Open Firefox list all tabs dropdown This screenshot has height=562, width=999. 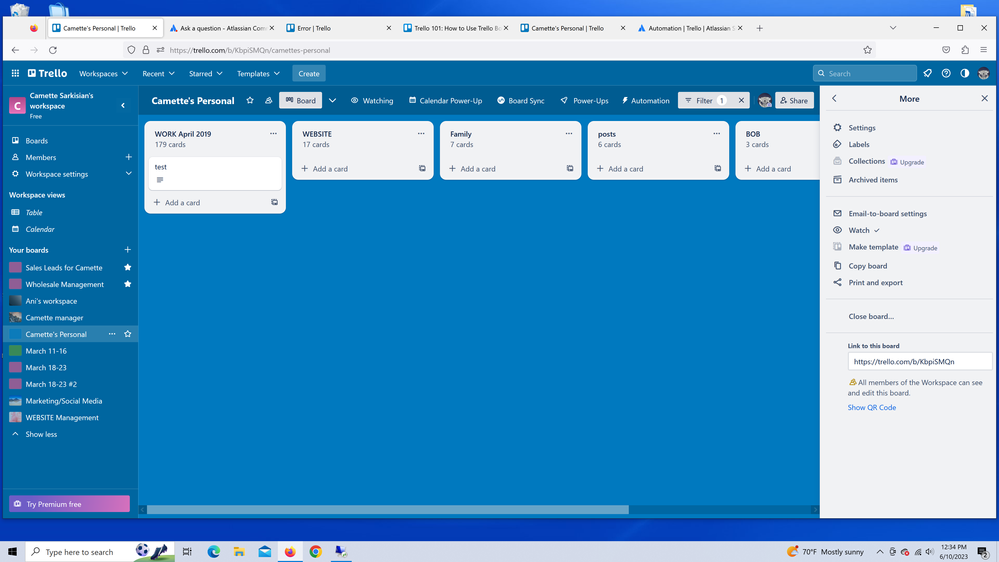(x=893, y=28)
